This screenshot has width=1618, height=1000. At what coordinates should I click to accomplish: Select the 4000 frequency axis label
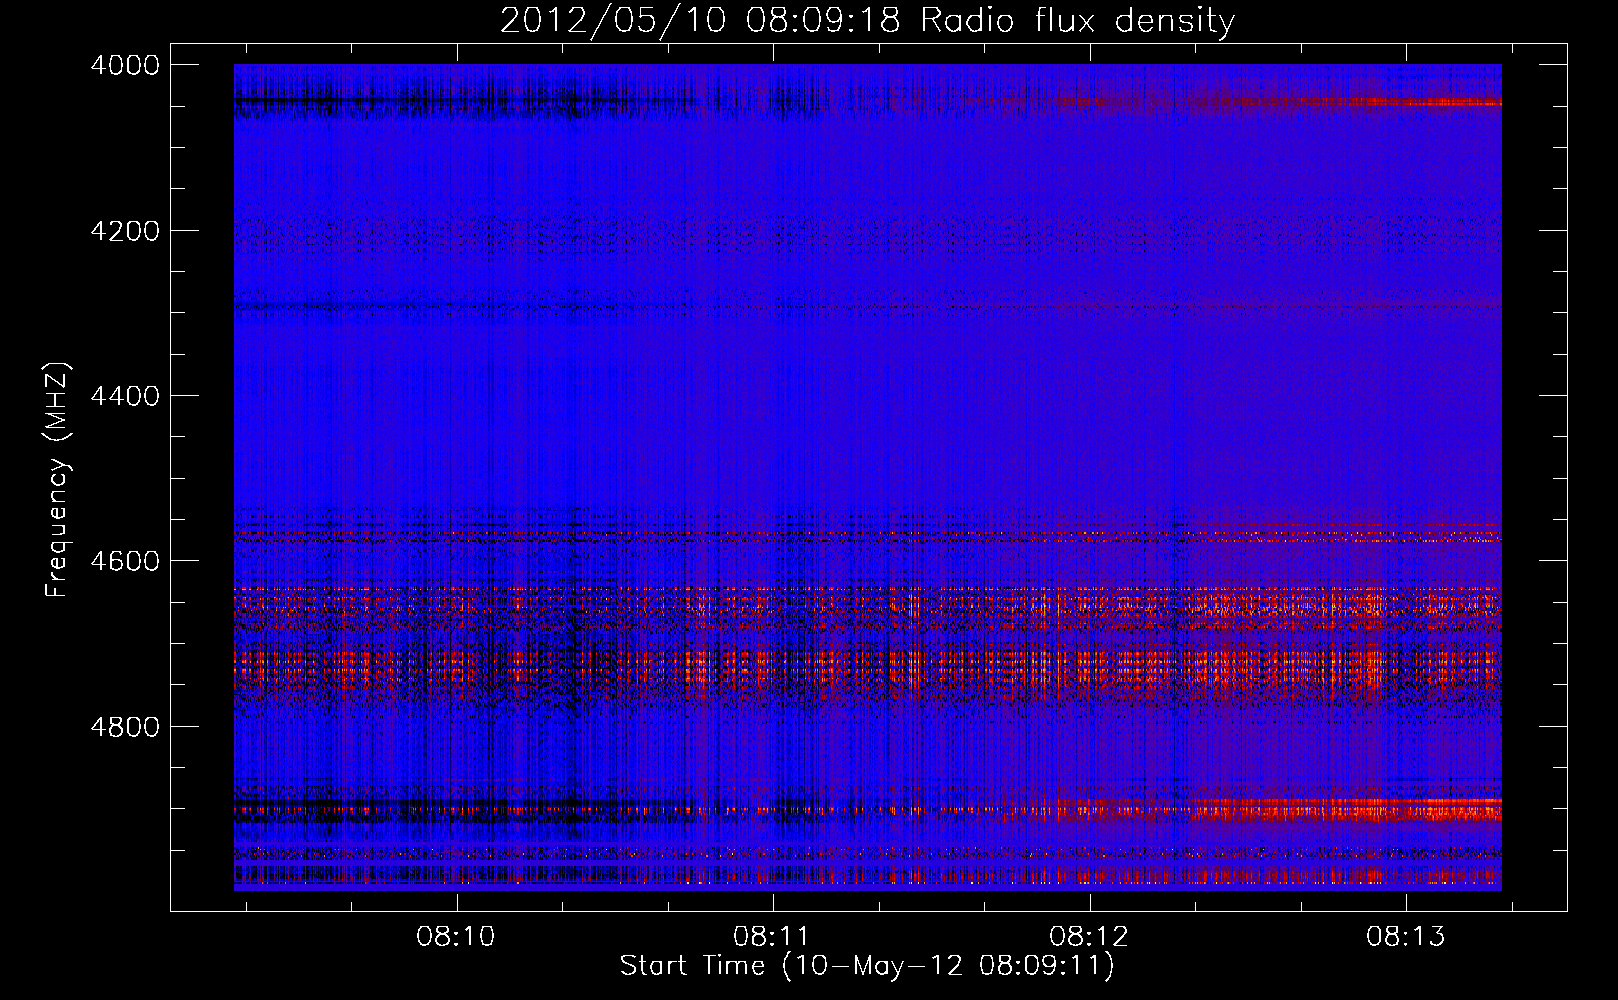pyautogui.click(x=124, y=65)
